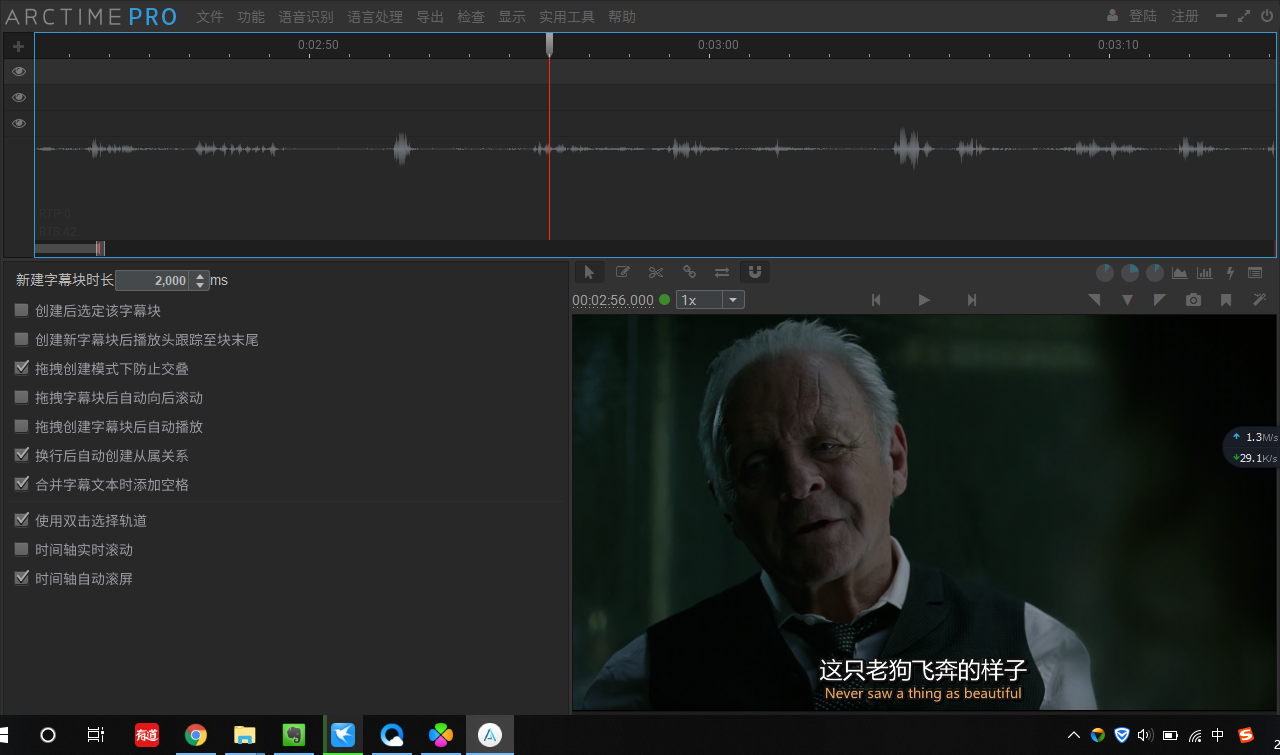Click the chain link tool icon
The width and height of the screenshot is (1280, 755).
689,272
